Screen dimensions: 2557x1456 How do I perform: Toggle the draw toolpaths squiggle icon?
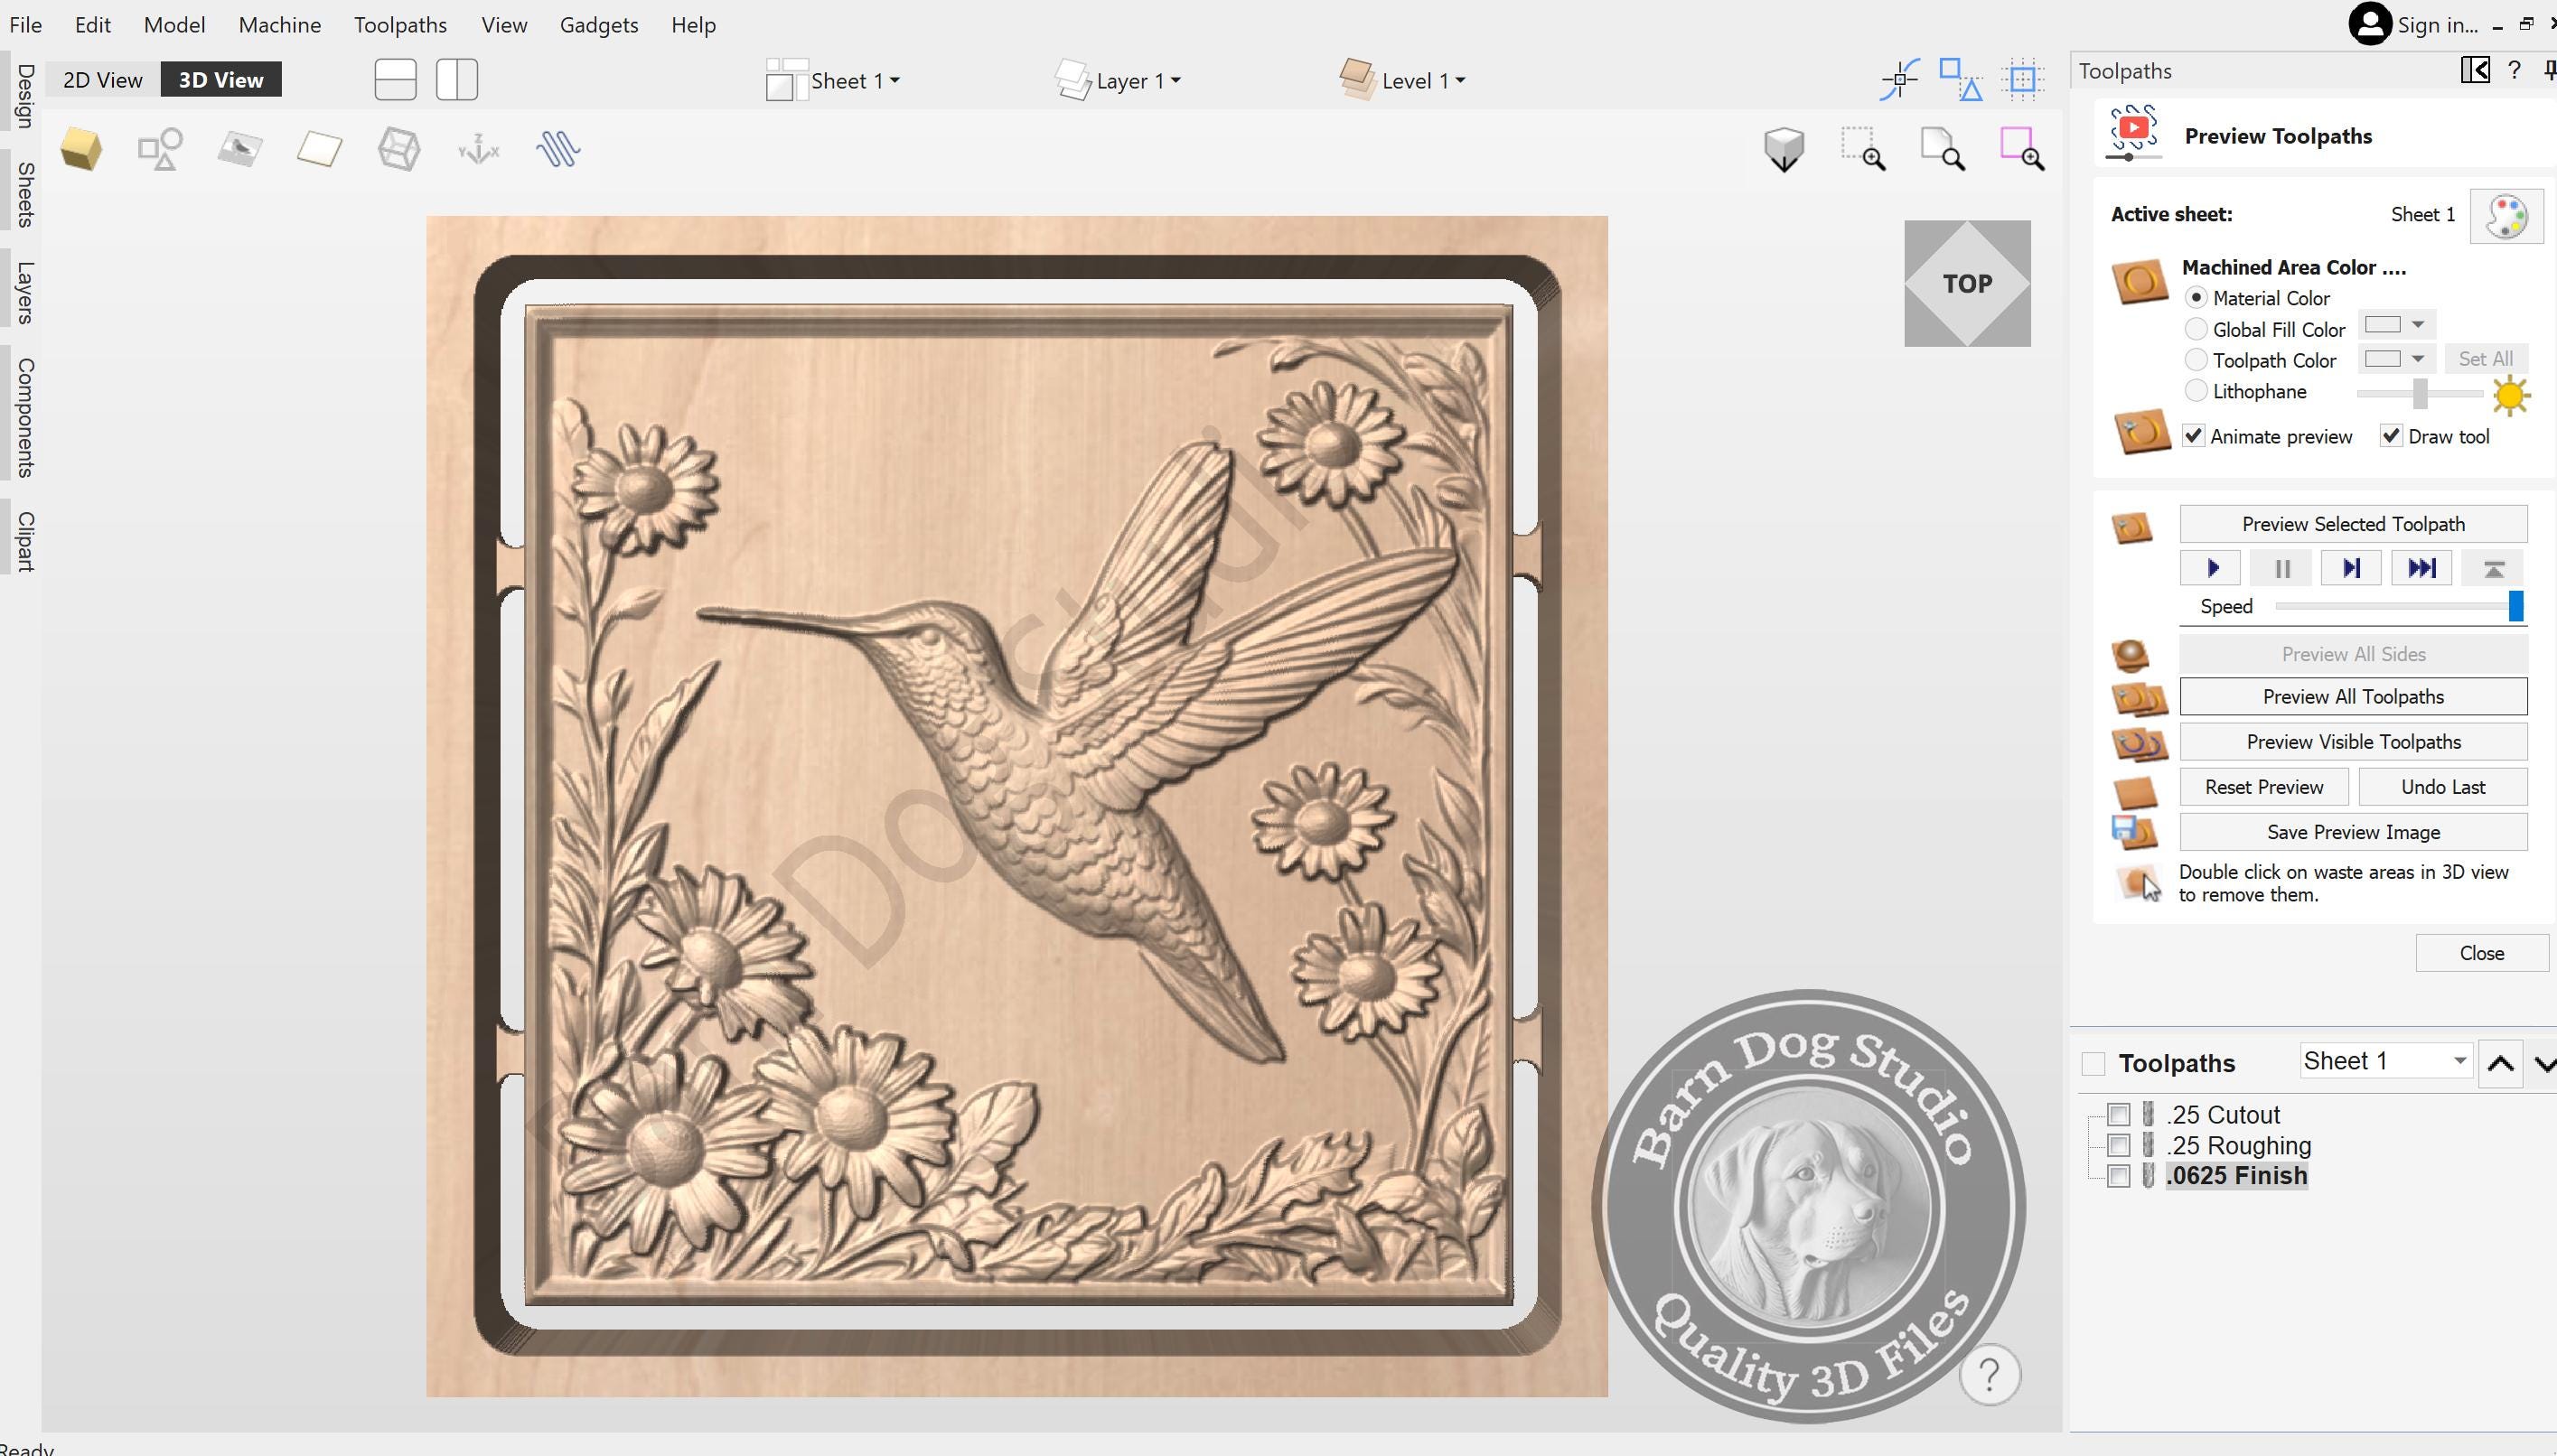click(x=557, y=148)
